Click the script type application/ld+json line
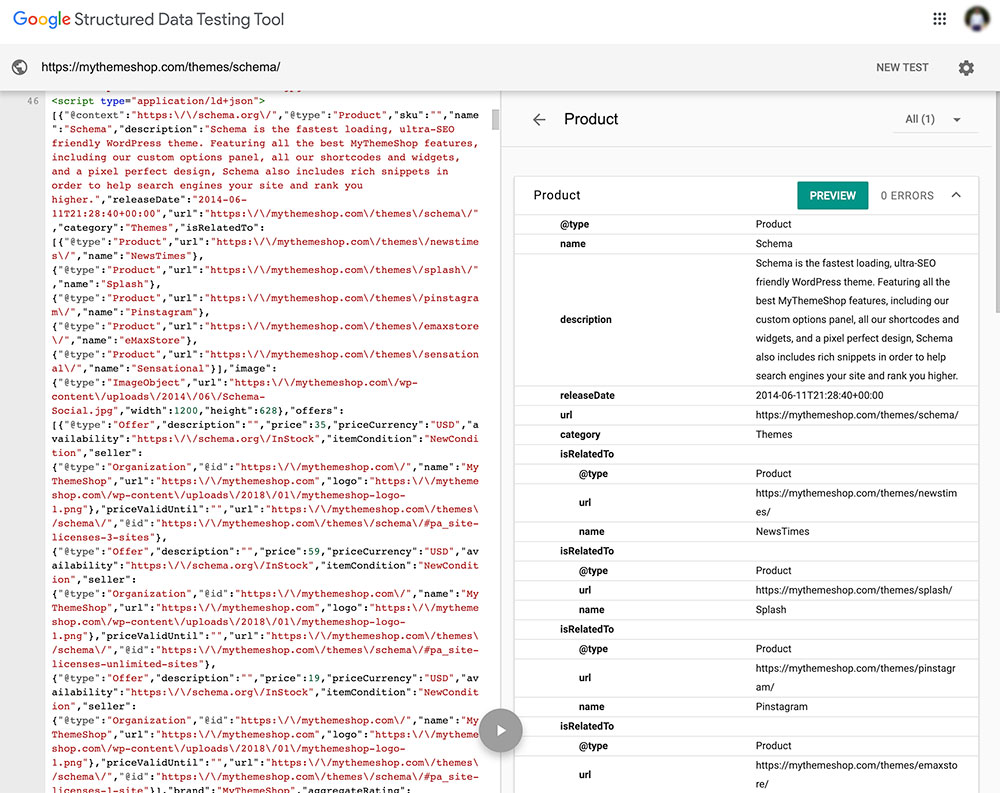 [158, 101]
